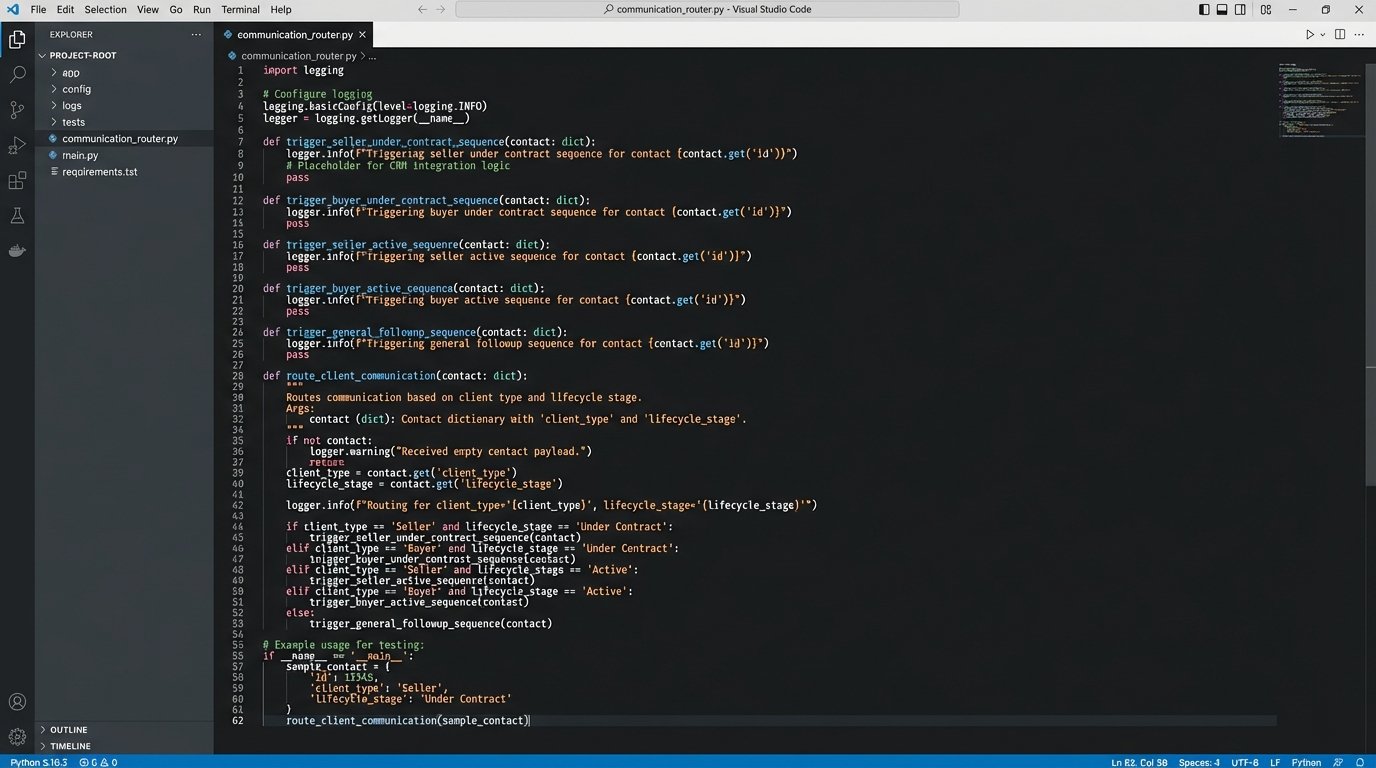The image size is (1376, 768).
Task: Toggle the bottom panel layout button
Action: click(1222, 10)
